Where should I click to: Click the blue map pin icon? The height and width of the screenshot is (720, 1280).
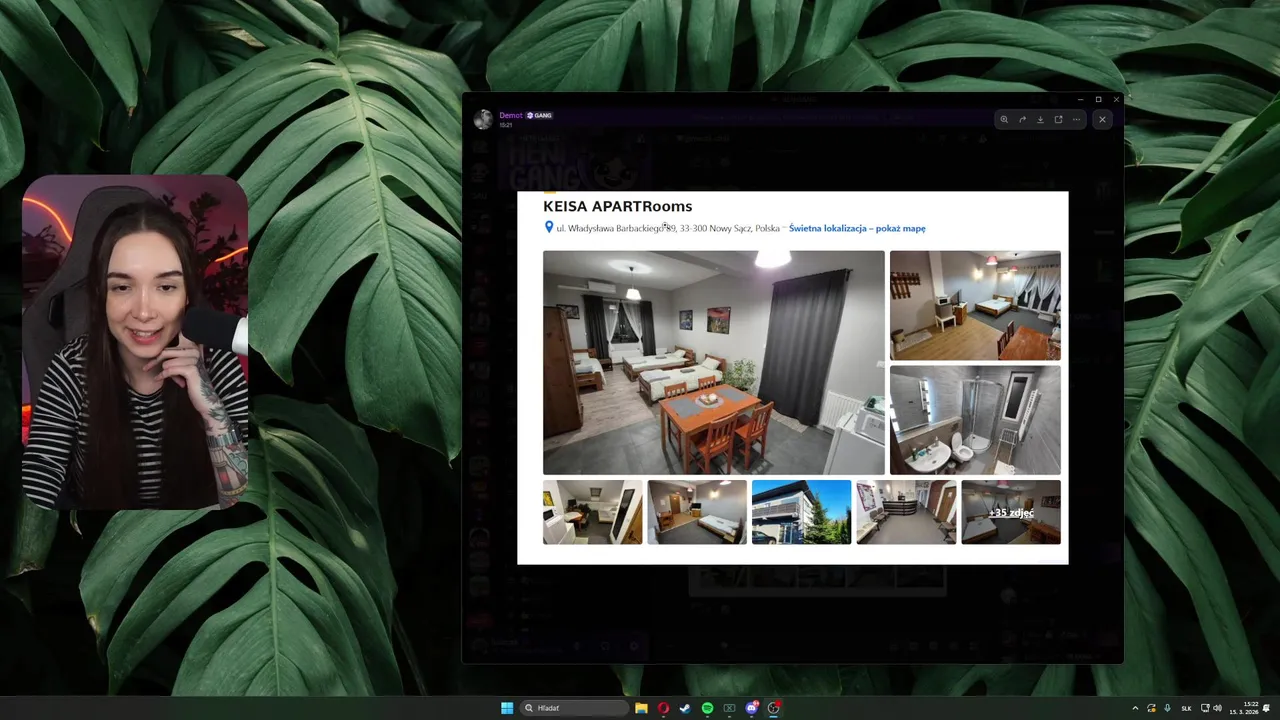548,228
